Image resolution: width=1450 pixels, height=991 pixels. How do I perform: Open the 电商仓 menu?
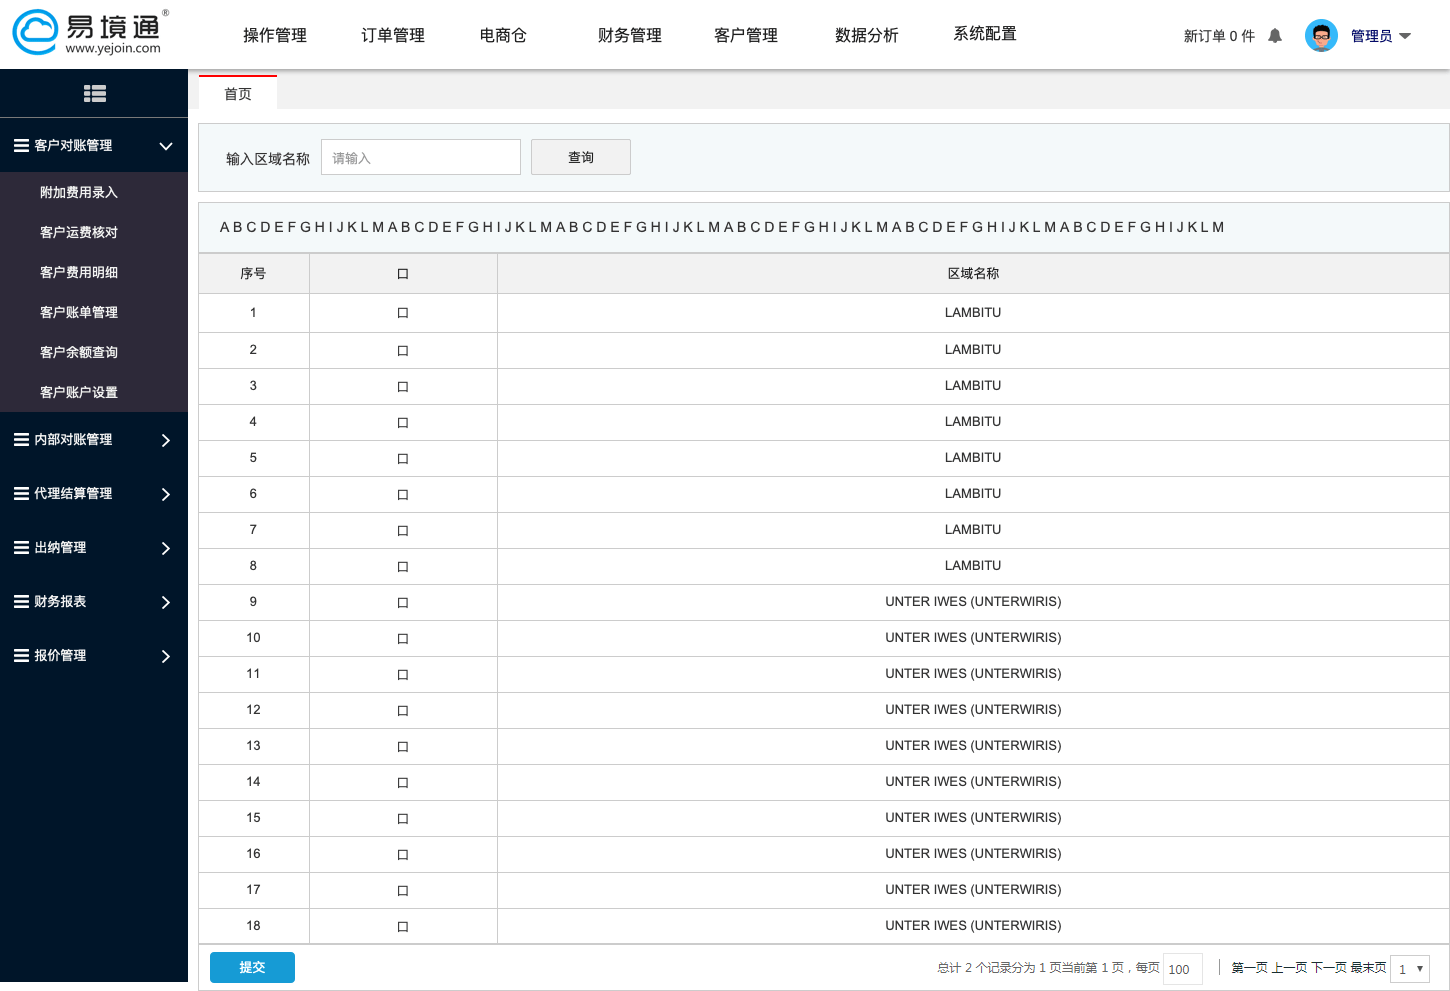coord(503,35)
